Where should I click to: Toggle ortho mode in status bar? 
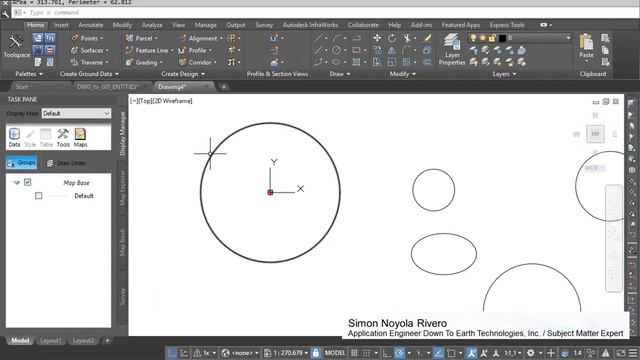[387, 353]
